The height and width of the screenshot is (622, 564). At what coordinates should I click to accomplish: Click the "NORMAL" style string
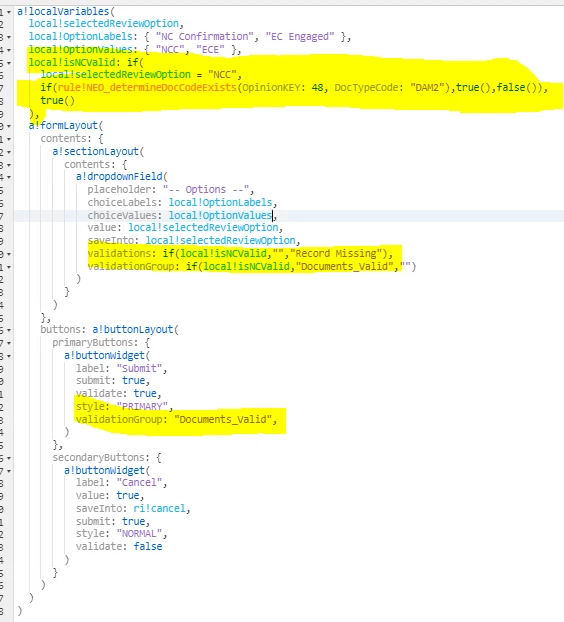click(139, 533)
